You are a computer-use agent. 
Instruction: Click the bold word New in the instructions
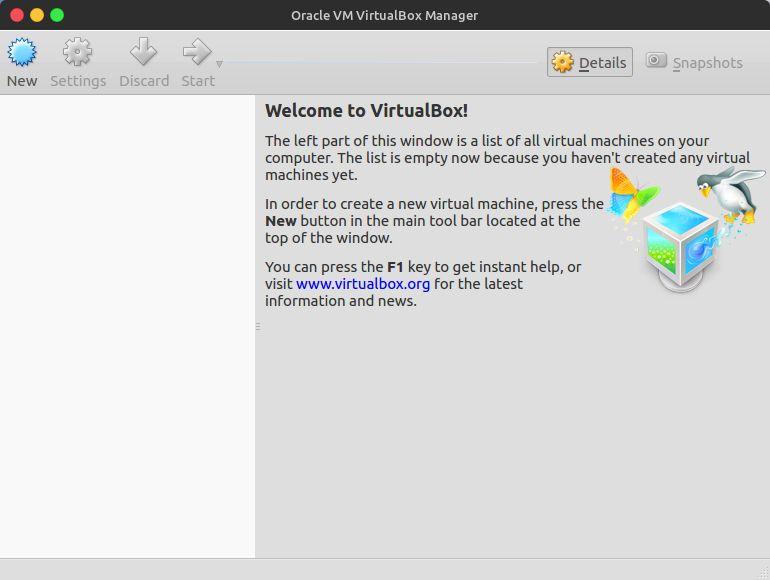click(x=281, y=221)
